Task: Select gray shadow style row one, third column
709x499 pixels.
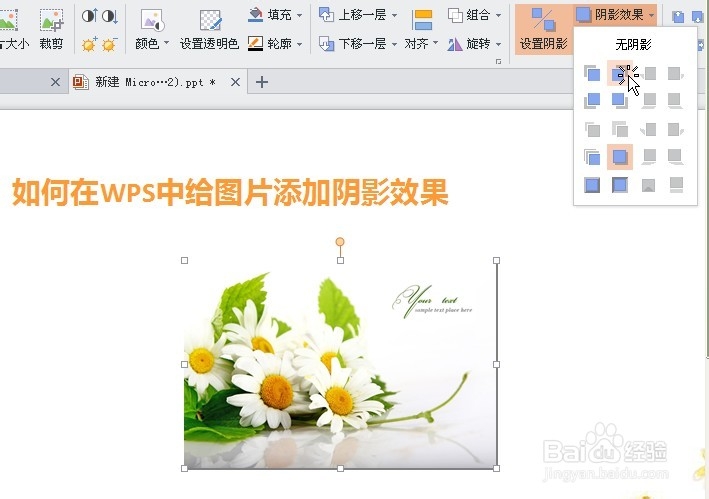Action: point(649,73)
